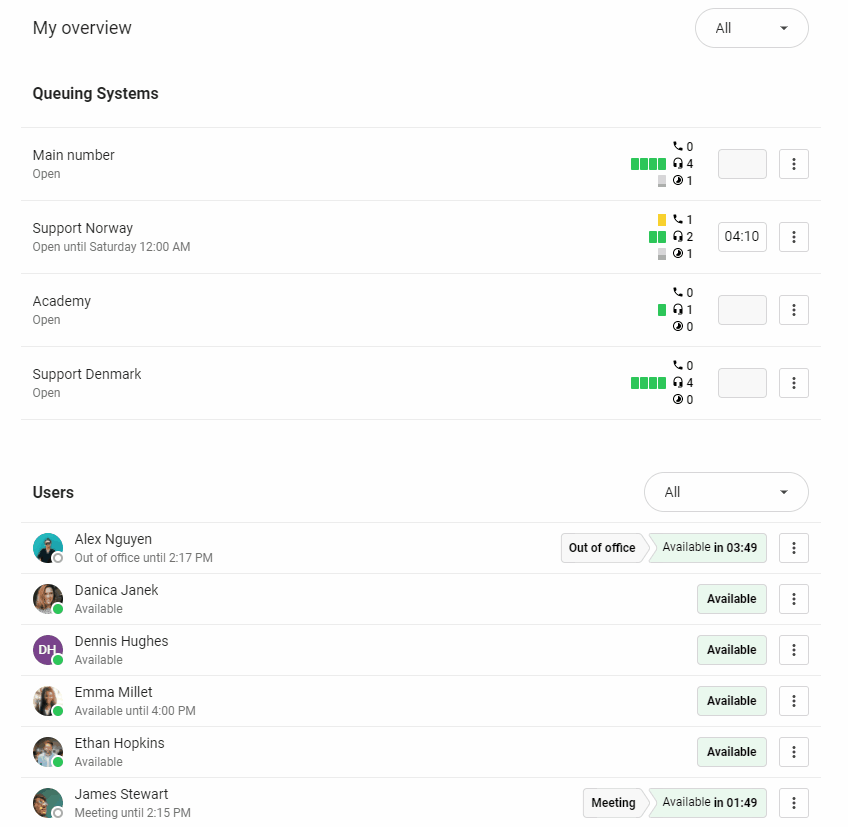Viewport: 848px width, 827px height.
Task: Click Ethan Hopkins' profile picture
Action: 47,752
